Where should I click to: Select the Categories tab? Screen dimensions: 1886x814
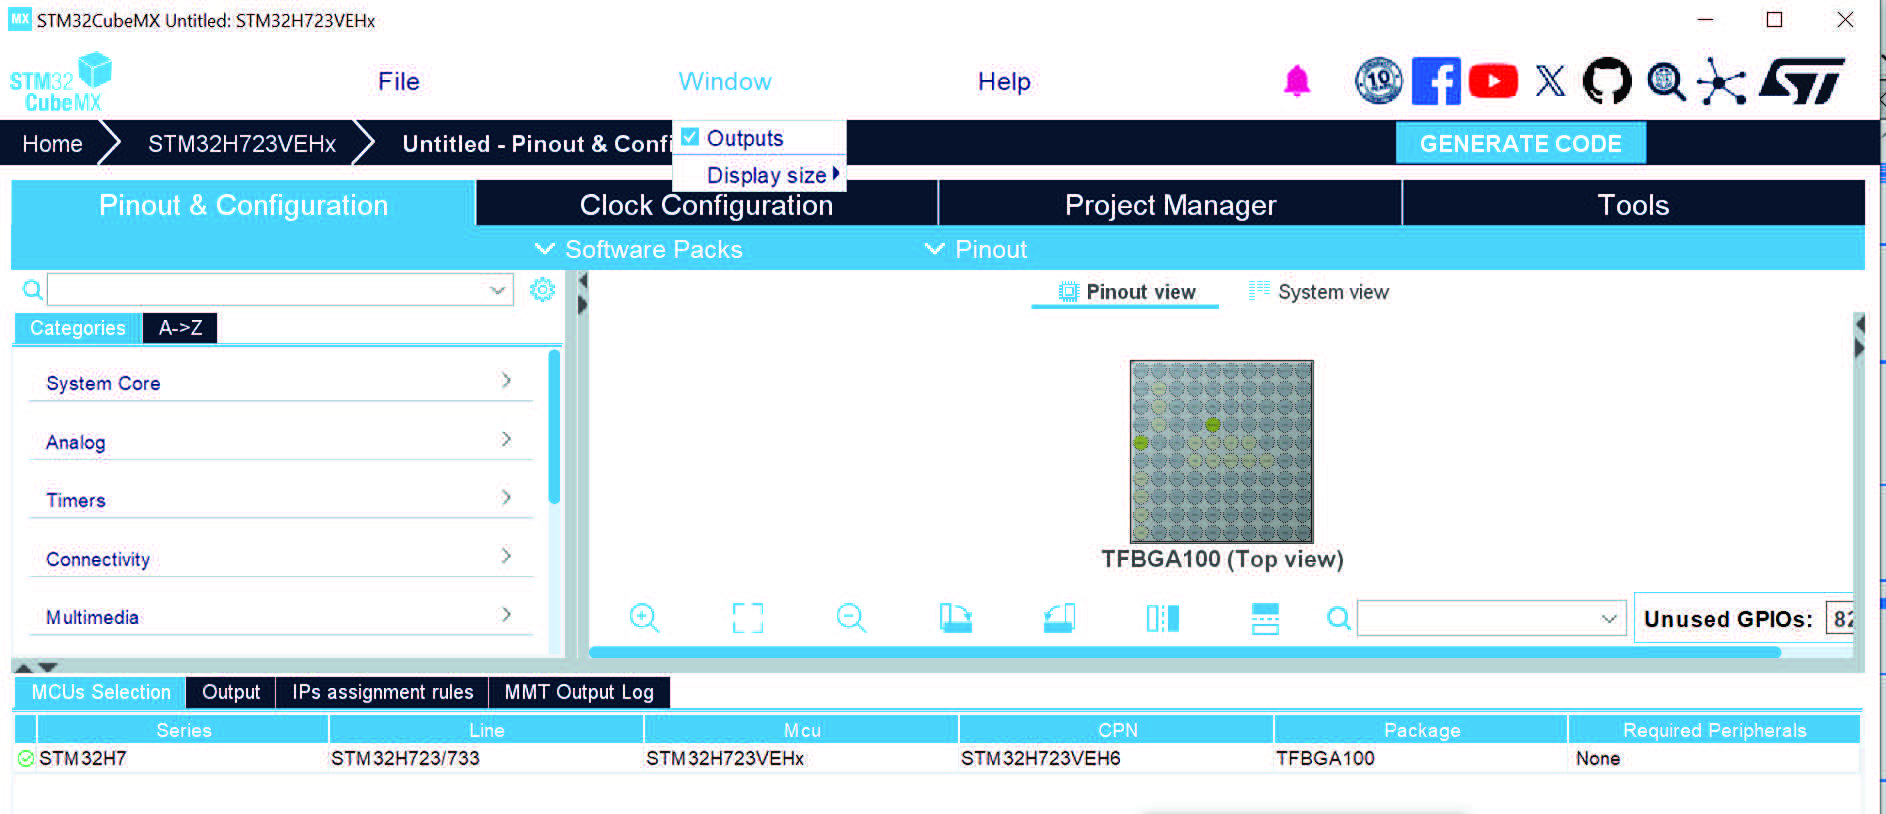point(78,328)
